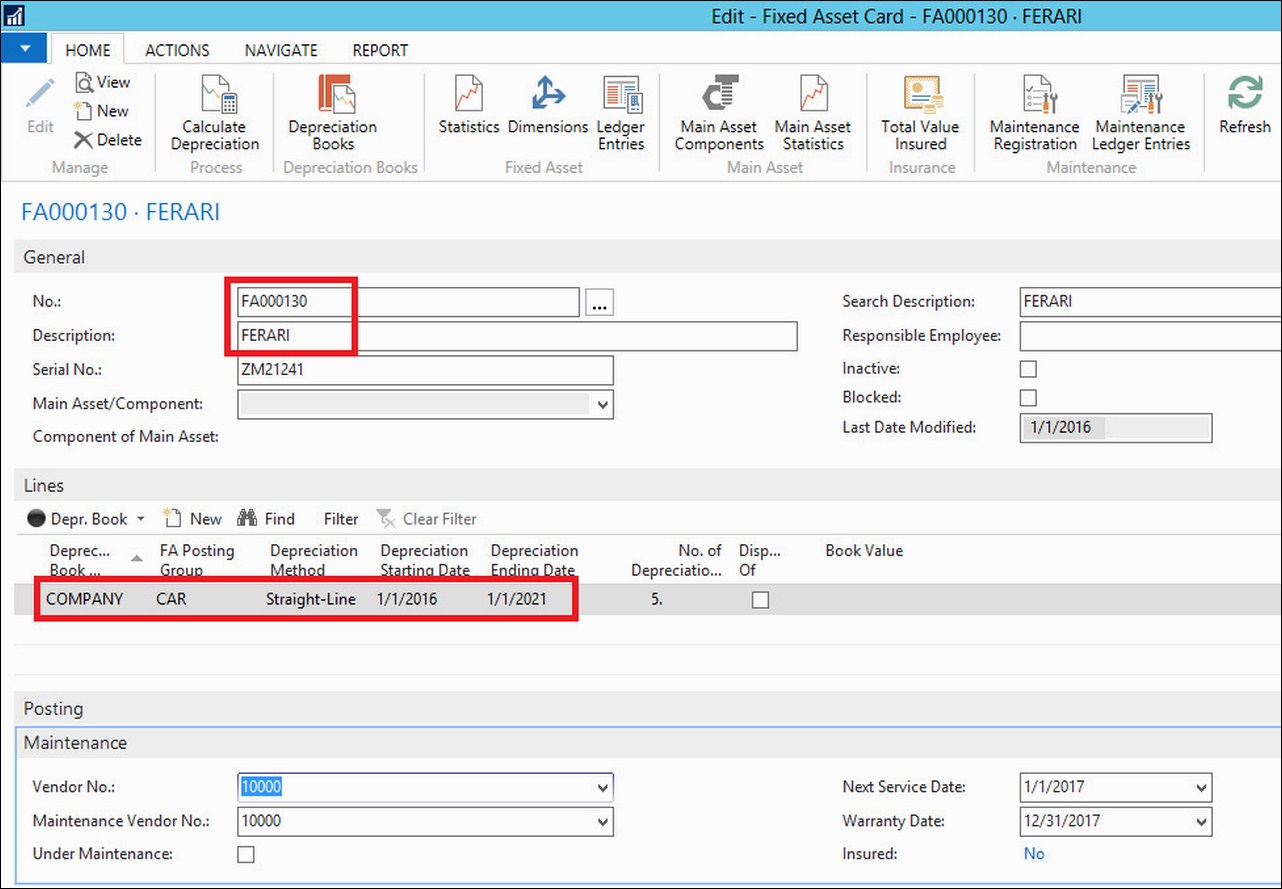This screenshot has height=889, width=1282.
Task: Open Ledger Entries
Action: point(621,112)
